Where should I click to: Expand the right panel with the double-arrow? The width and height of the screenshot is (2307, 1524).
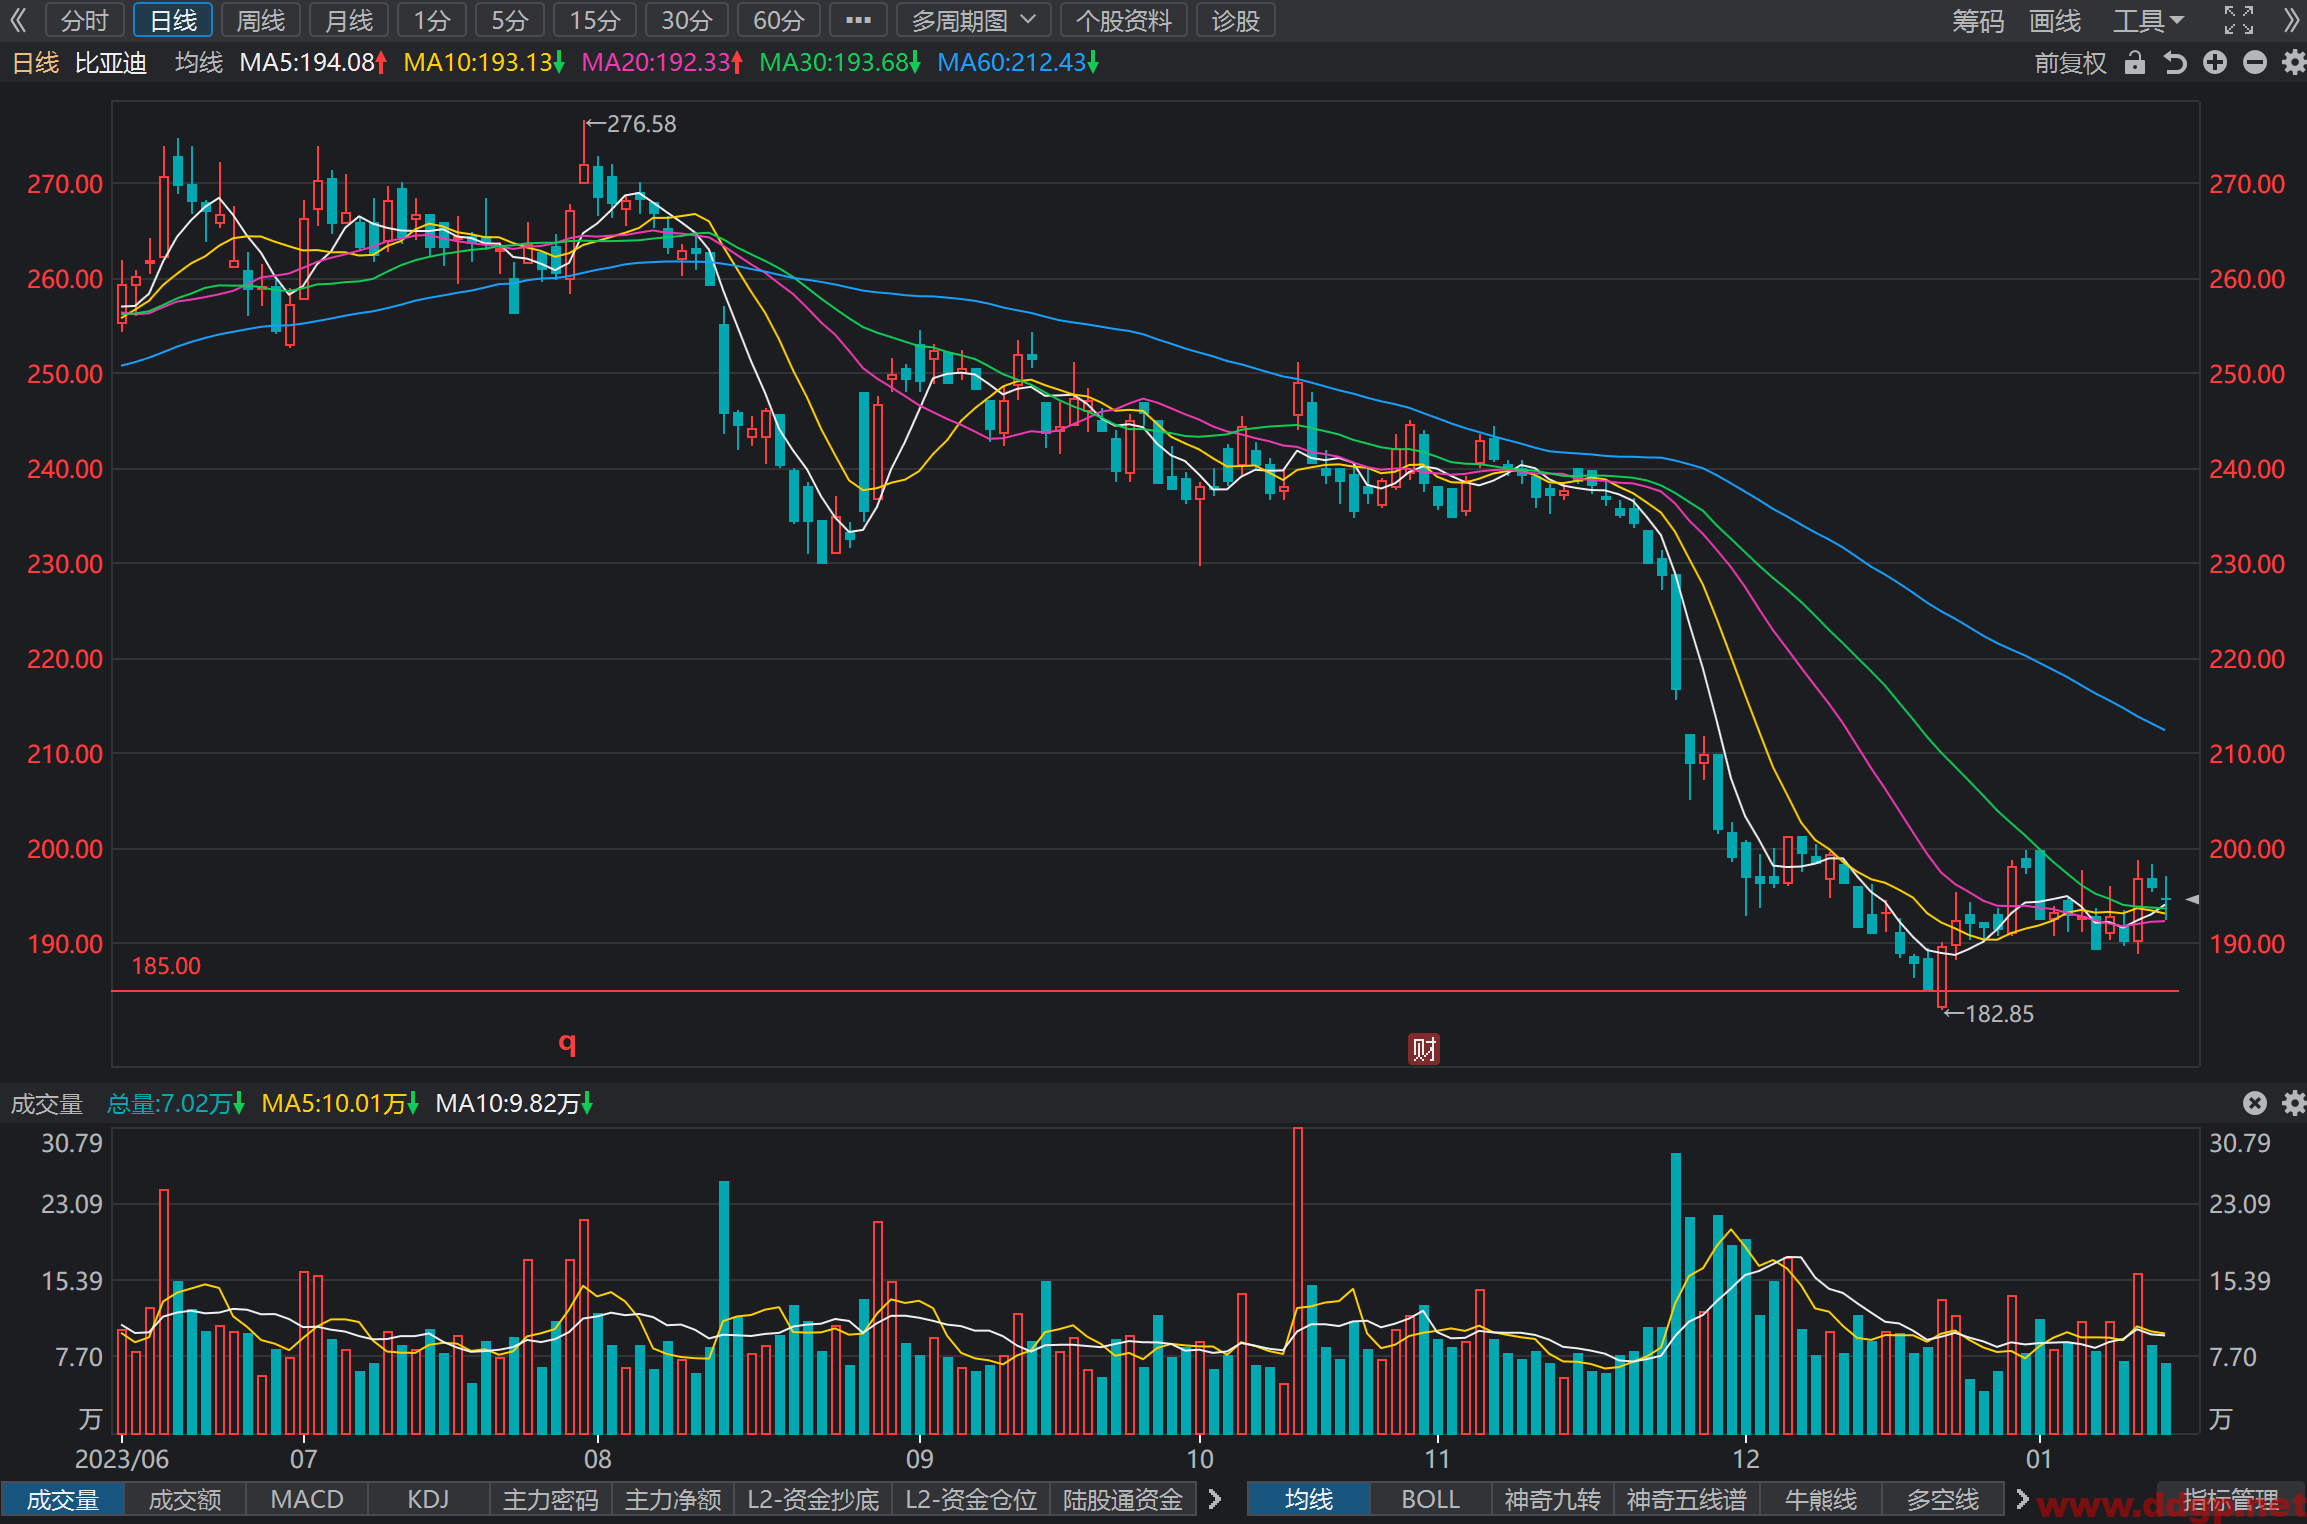pos(2291,20)
